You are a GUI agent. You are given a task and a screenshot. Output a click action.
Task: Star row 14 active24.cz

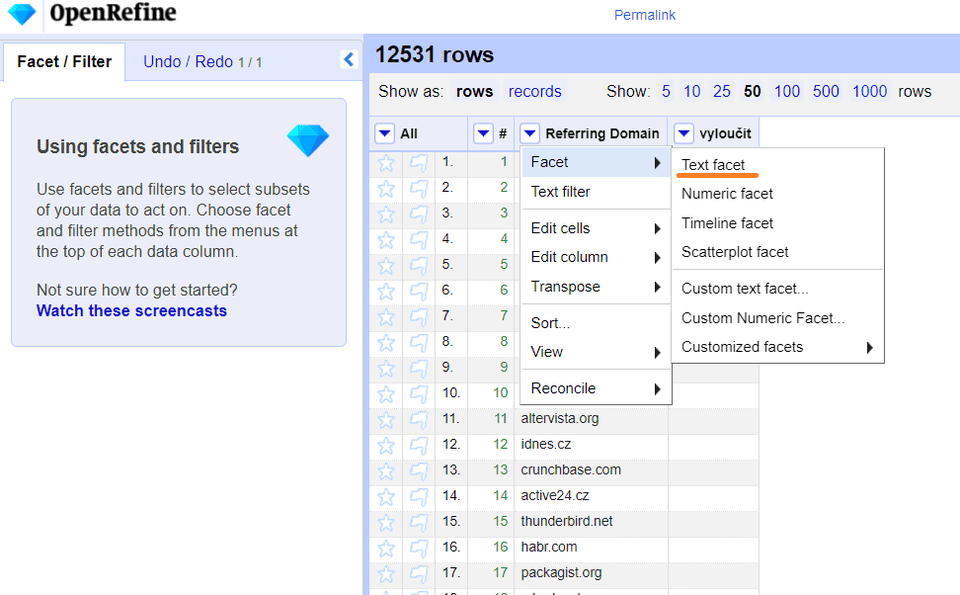click(386, 496)
